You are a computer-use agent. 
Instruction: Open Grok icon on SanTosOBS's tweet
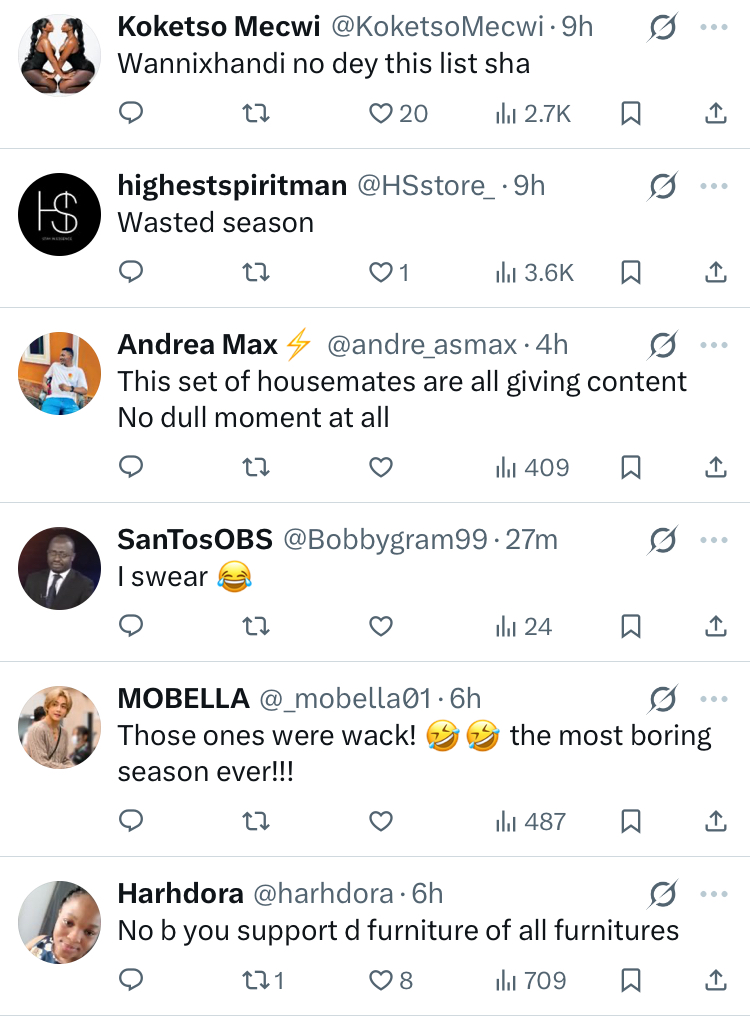662,540
